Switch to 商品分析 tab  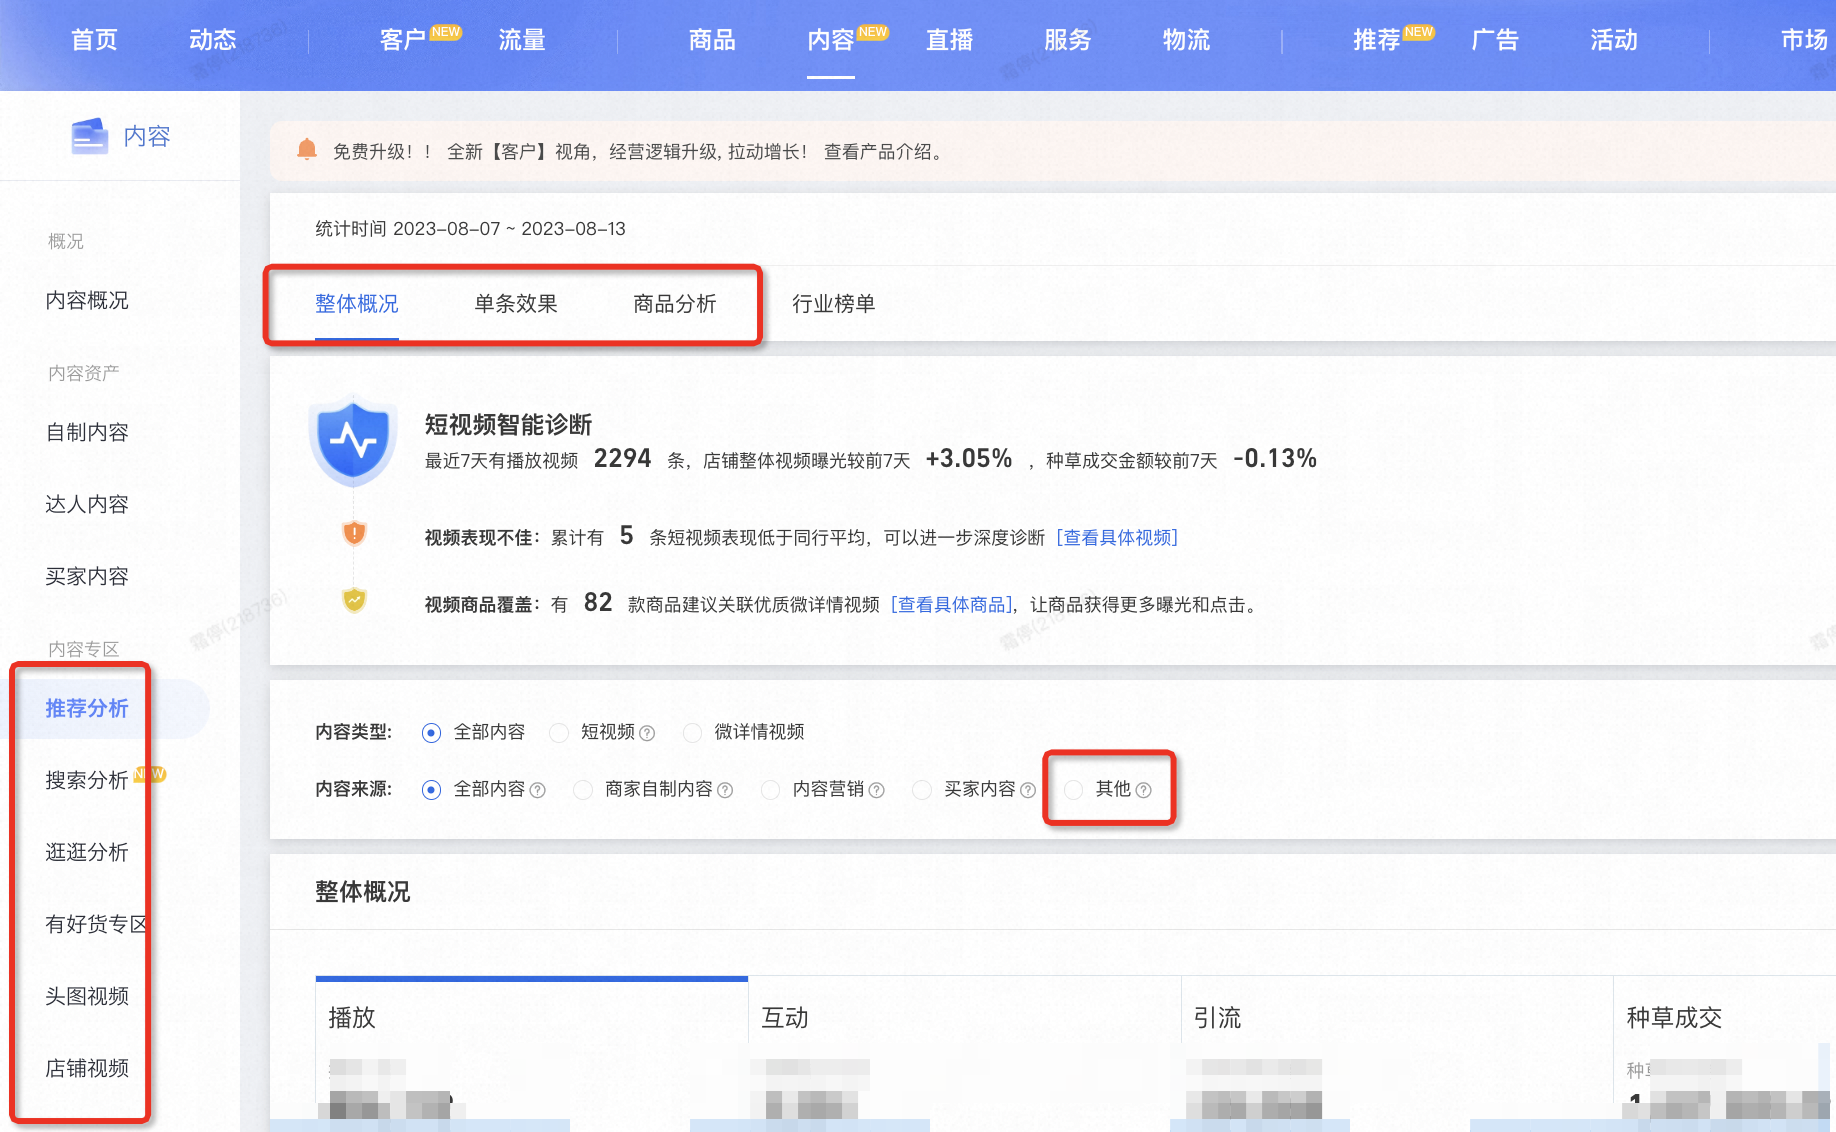tap(675, 304)
